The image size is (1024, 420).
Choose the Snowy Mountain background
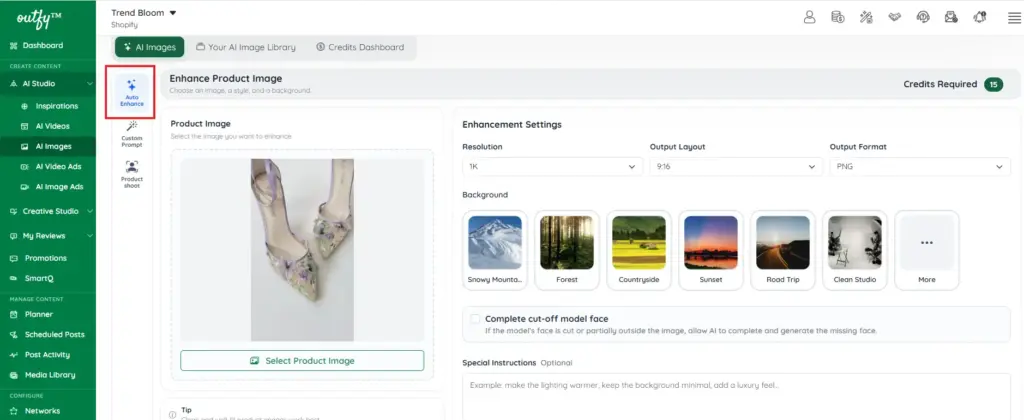coord(495,250)
